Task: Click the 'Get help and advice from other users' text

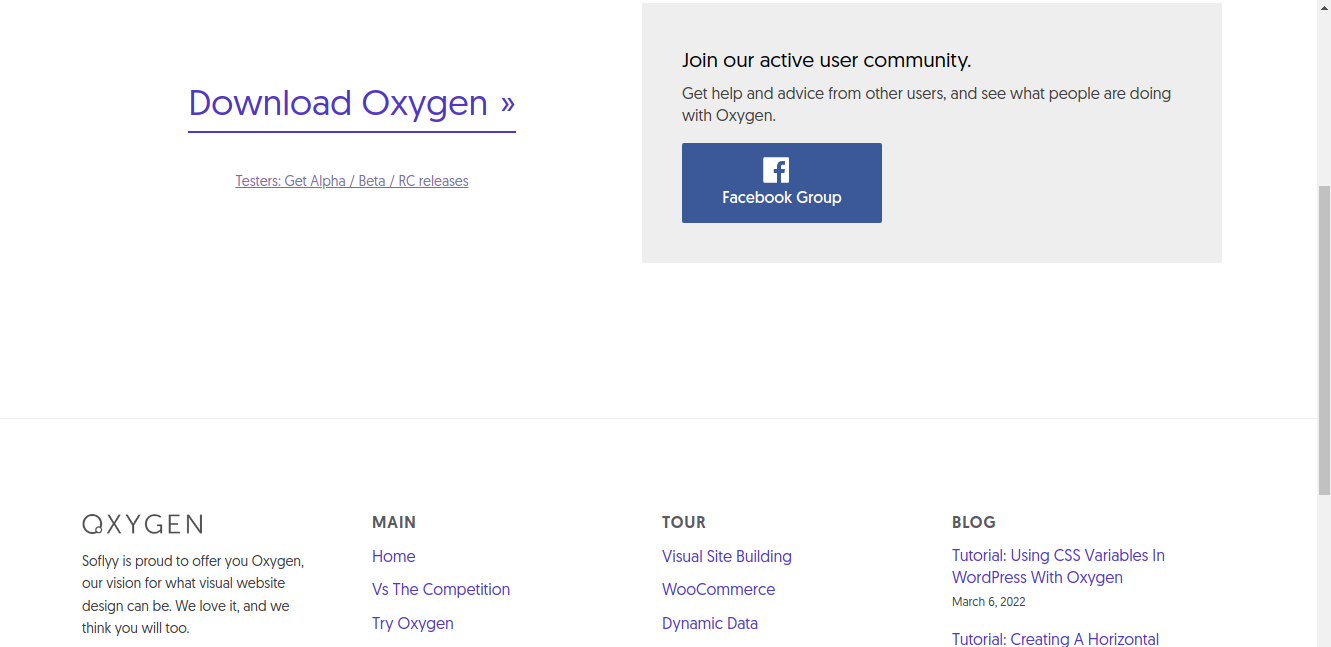Action: (x=926, y=104)
